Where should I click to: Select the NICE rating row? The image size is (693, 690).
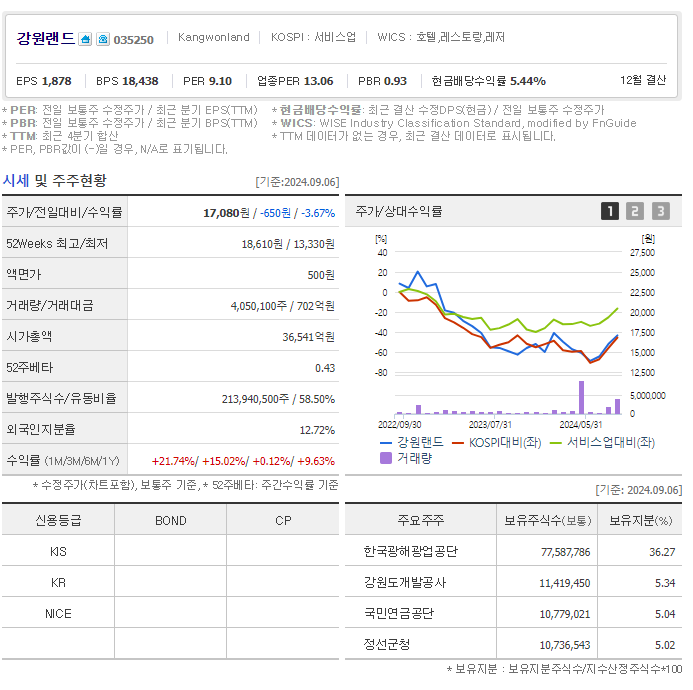pyautogui.click(x=171, y=613)
